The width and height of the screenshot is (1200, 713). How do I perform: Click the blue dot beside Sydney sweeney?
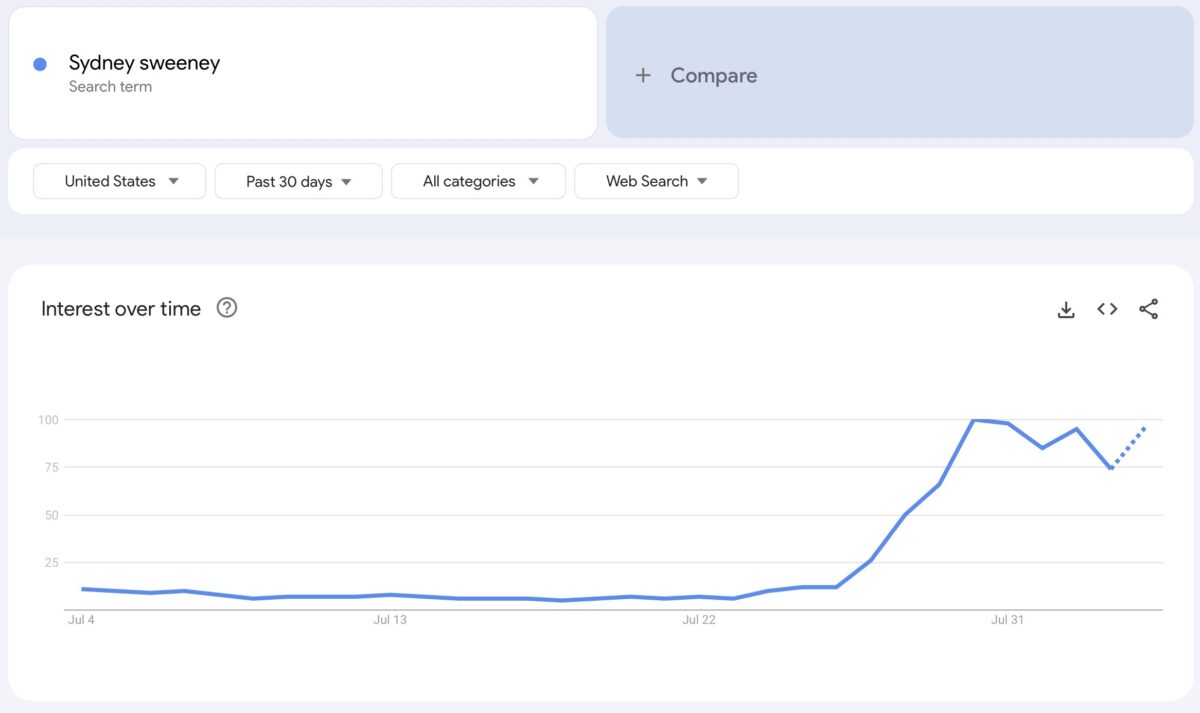[x=38, y=63]
